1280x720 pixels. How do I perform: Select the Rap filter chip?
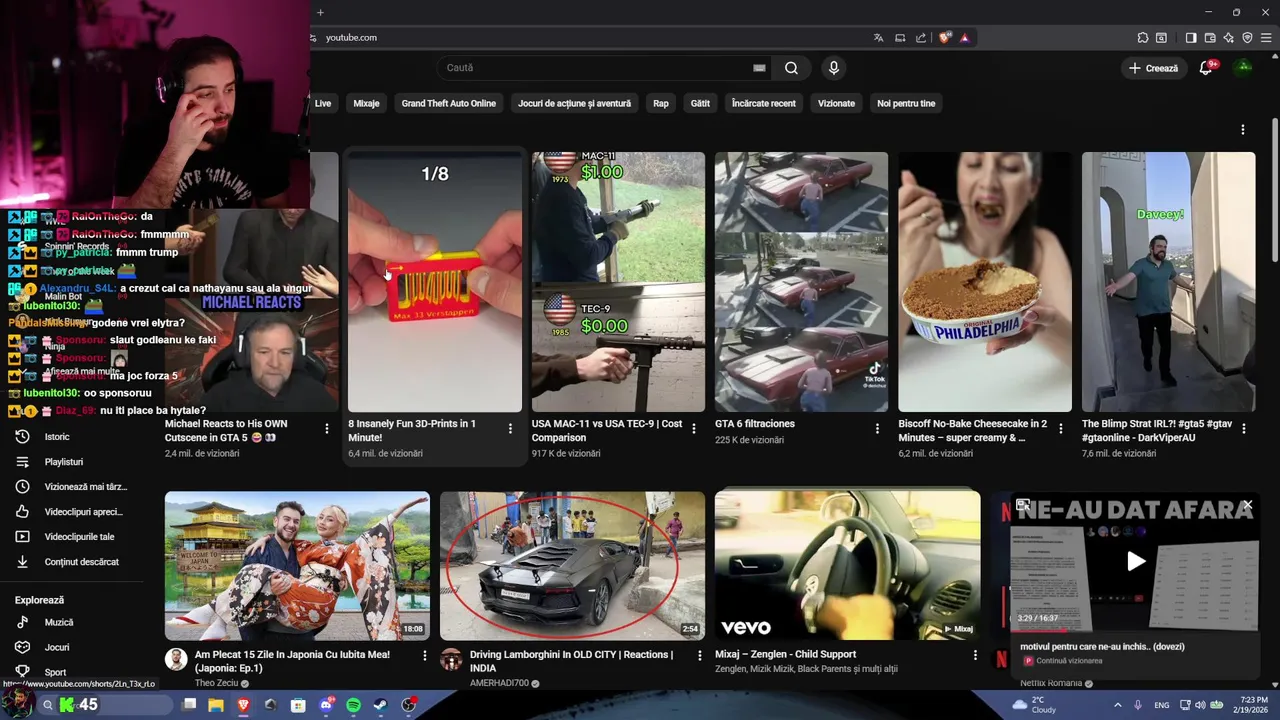click(x=661, y=103)
